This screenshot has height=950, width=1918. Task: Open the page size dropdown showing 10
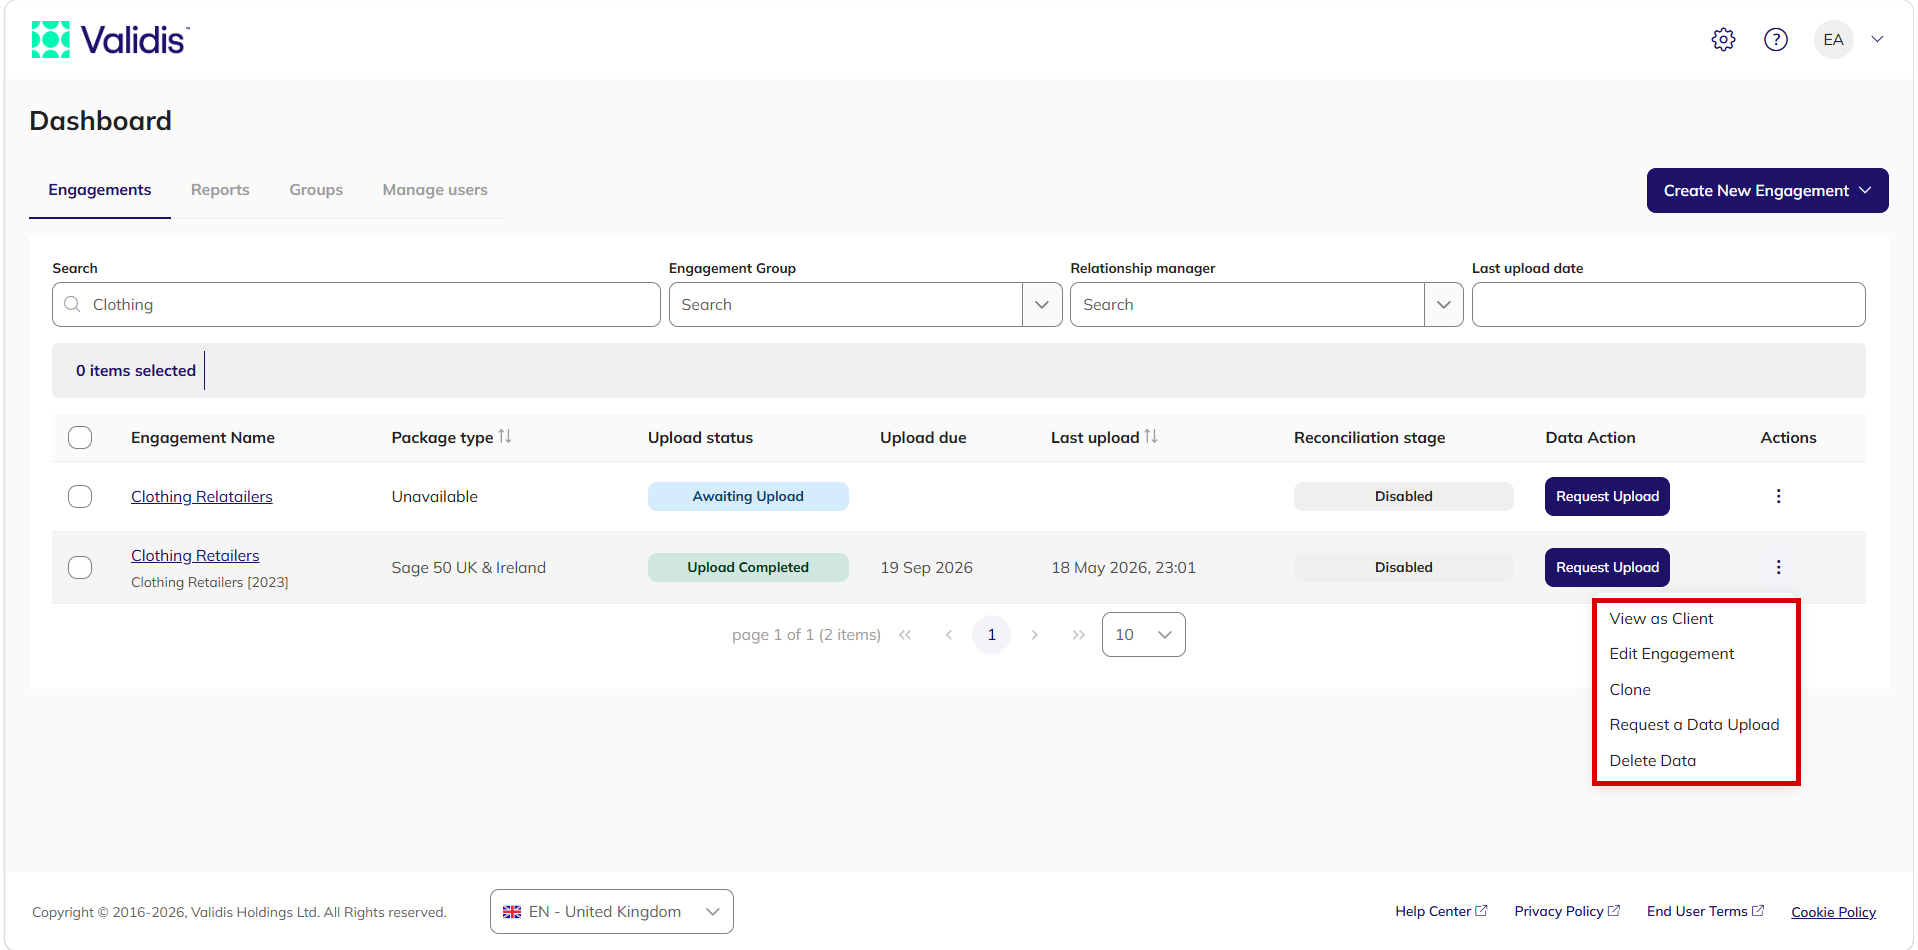[x=1144, y=635]
